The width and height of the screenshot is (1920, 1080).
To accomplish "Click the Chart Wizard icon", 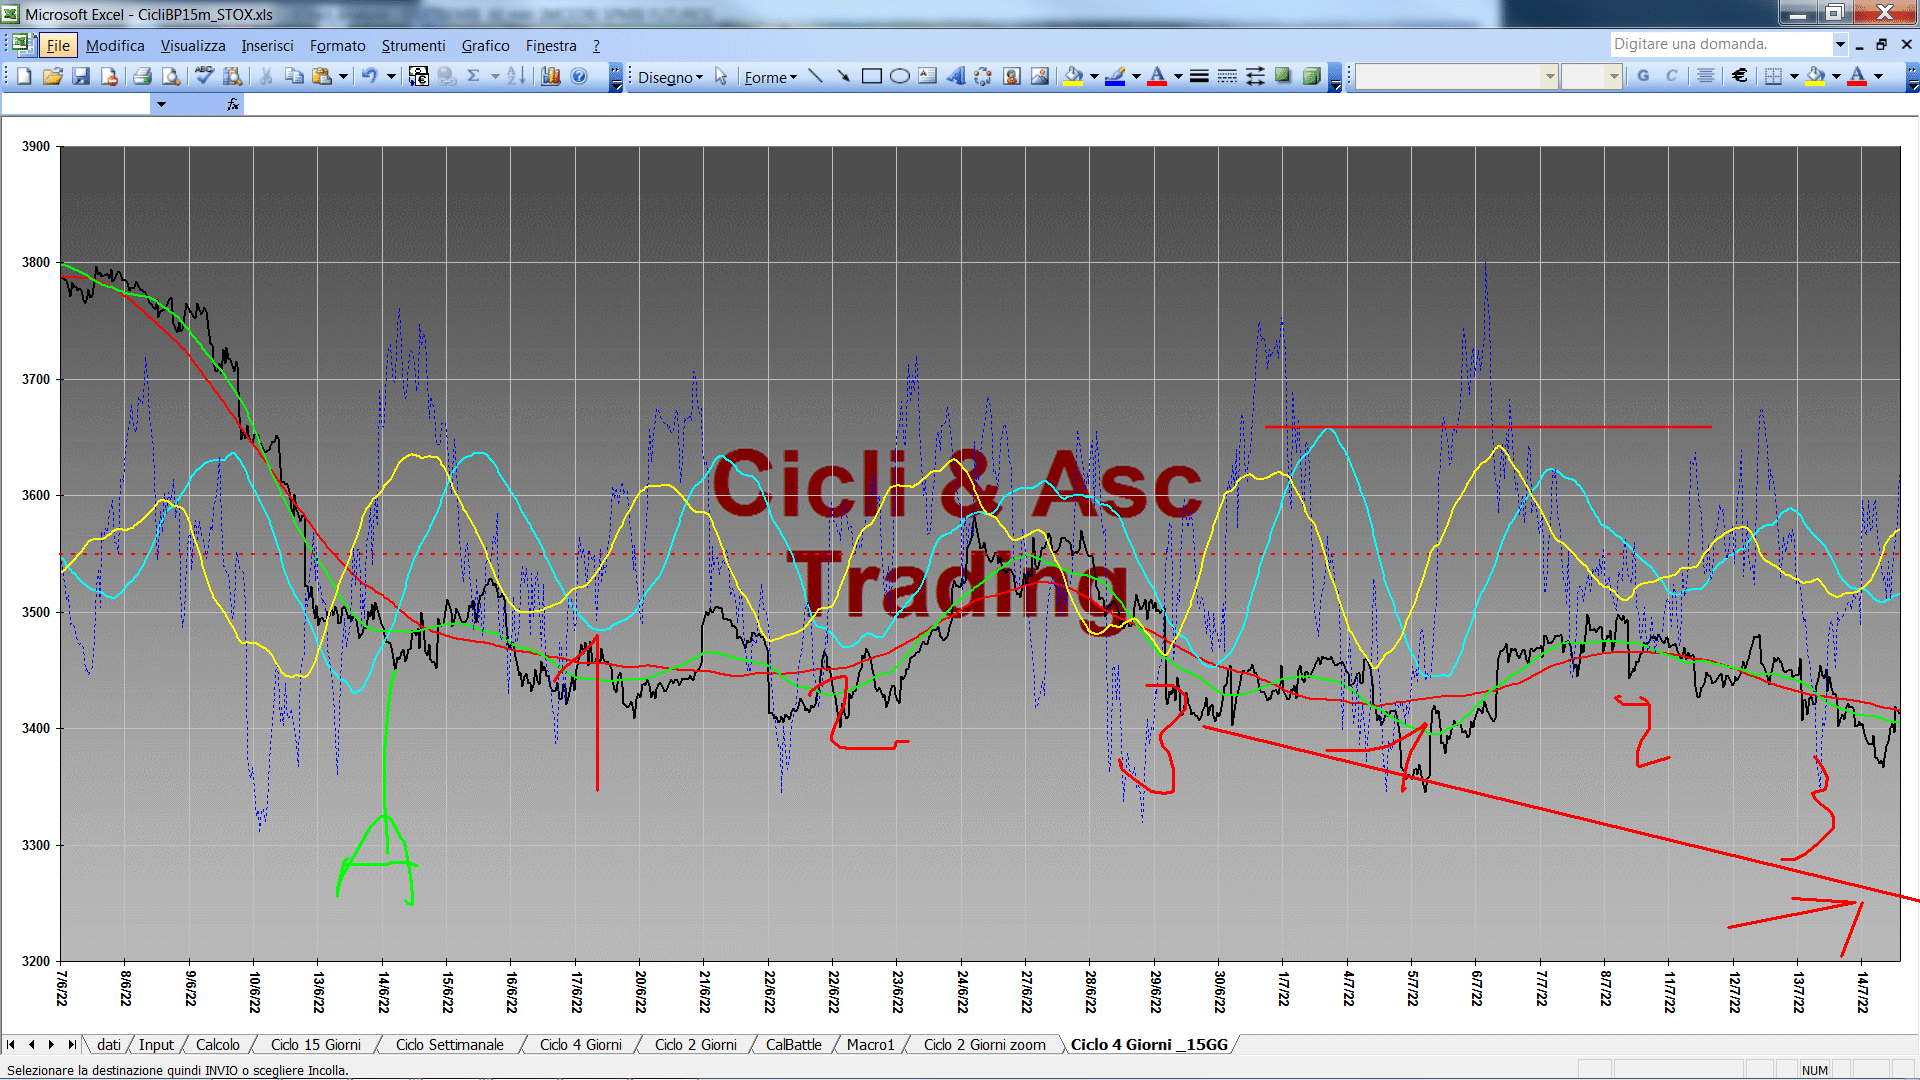I will point(550,76).
